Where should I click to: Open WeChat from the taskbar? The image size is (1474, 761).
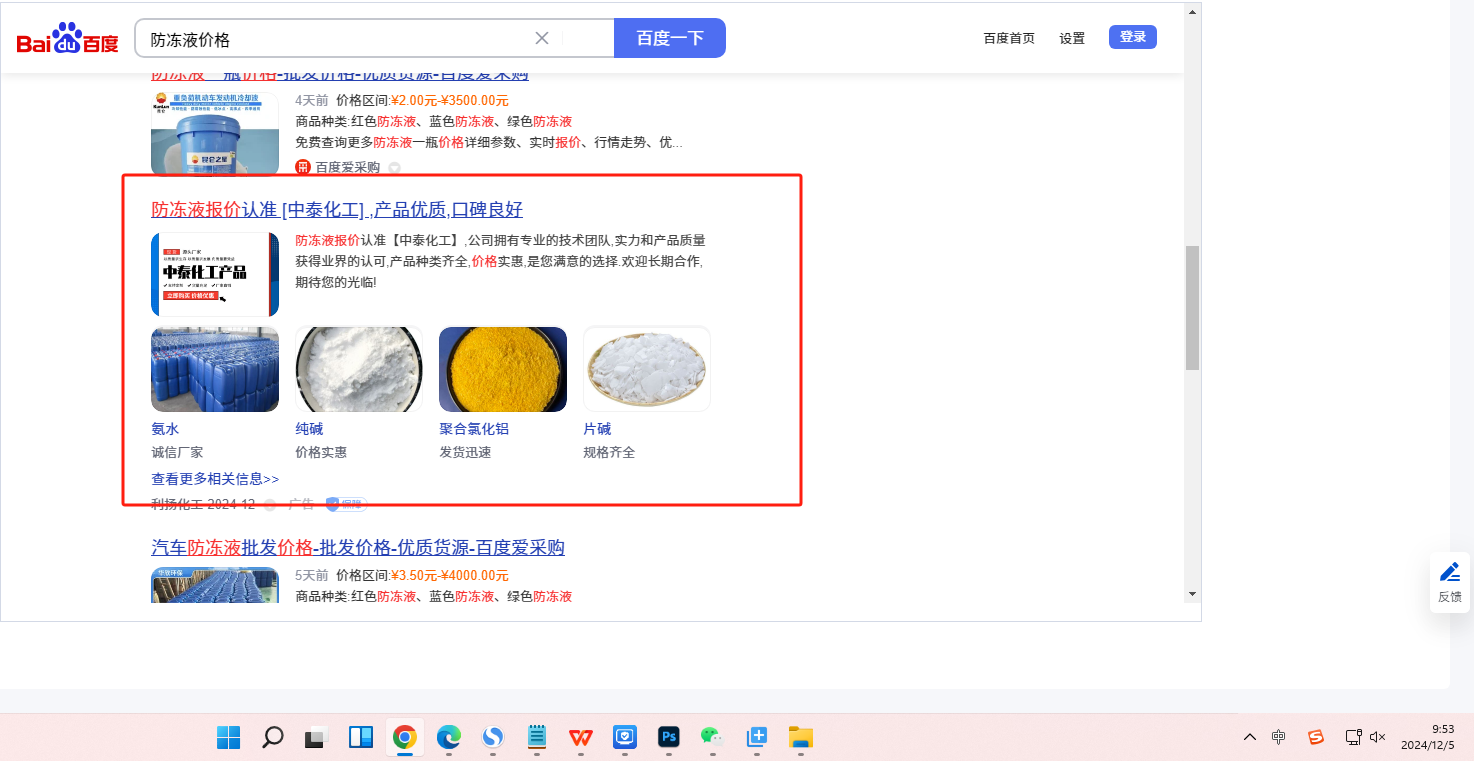(x=712, y=737)
